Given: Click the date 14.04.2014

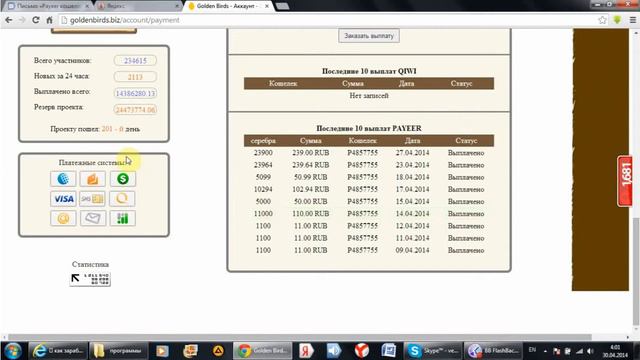Looking at the screenshot, I should pyautogui.click(x=412, y=214).
